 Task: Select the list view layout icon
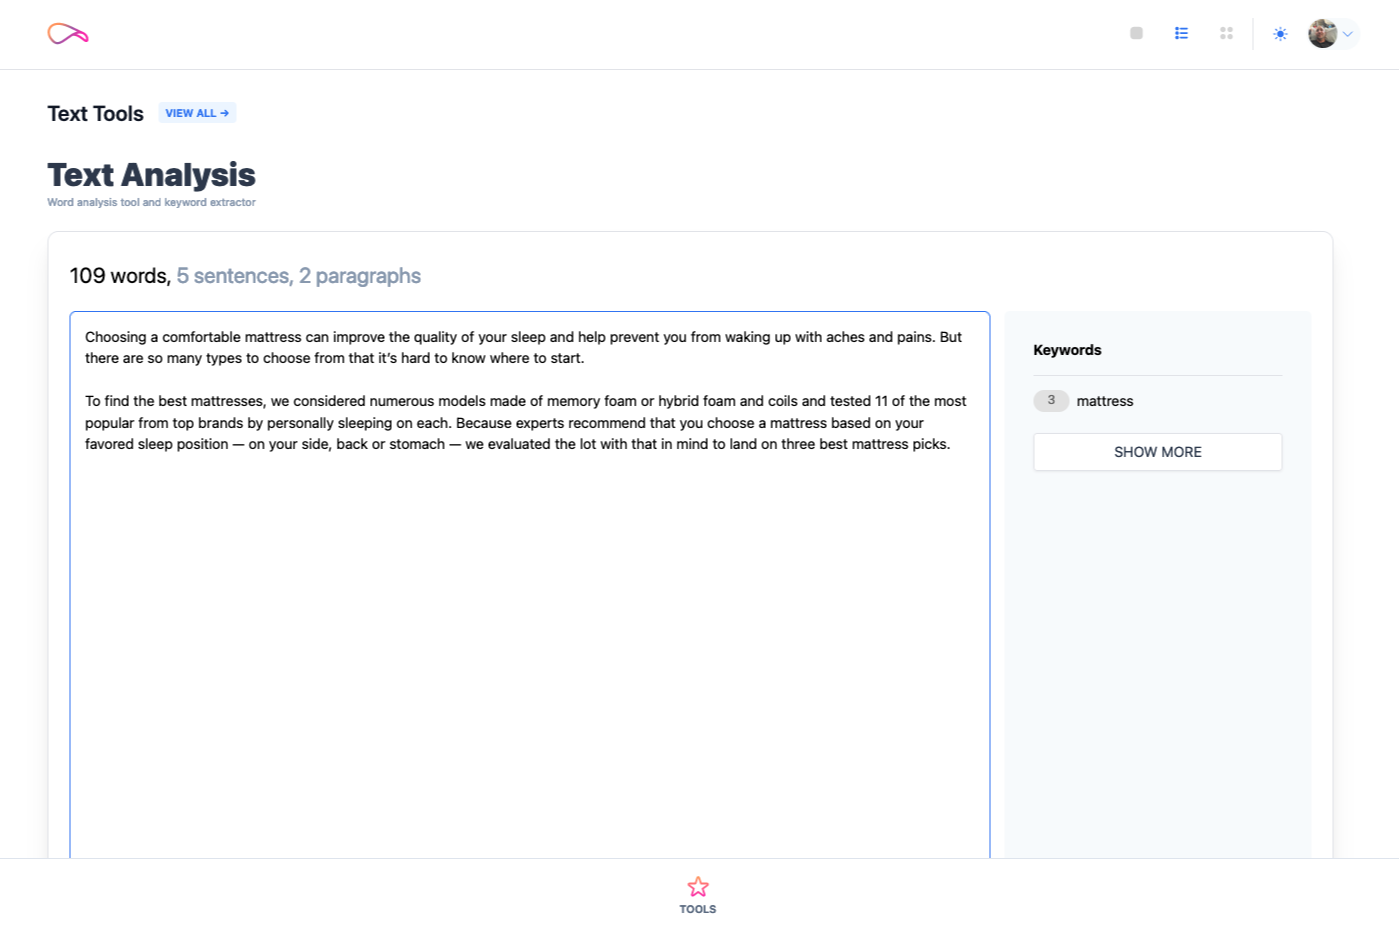point(1181,33)
